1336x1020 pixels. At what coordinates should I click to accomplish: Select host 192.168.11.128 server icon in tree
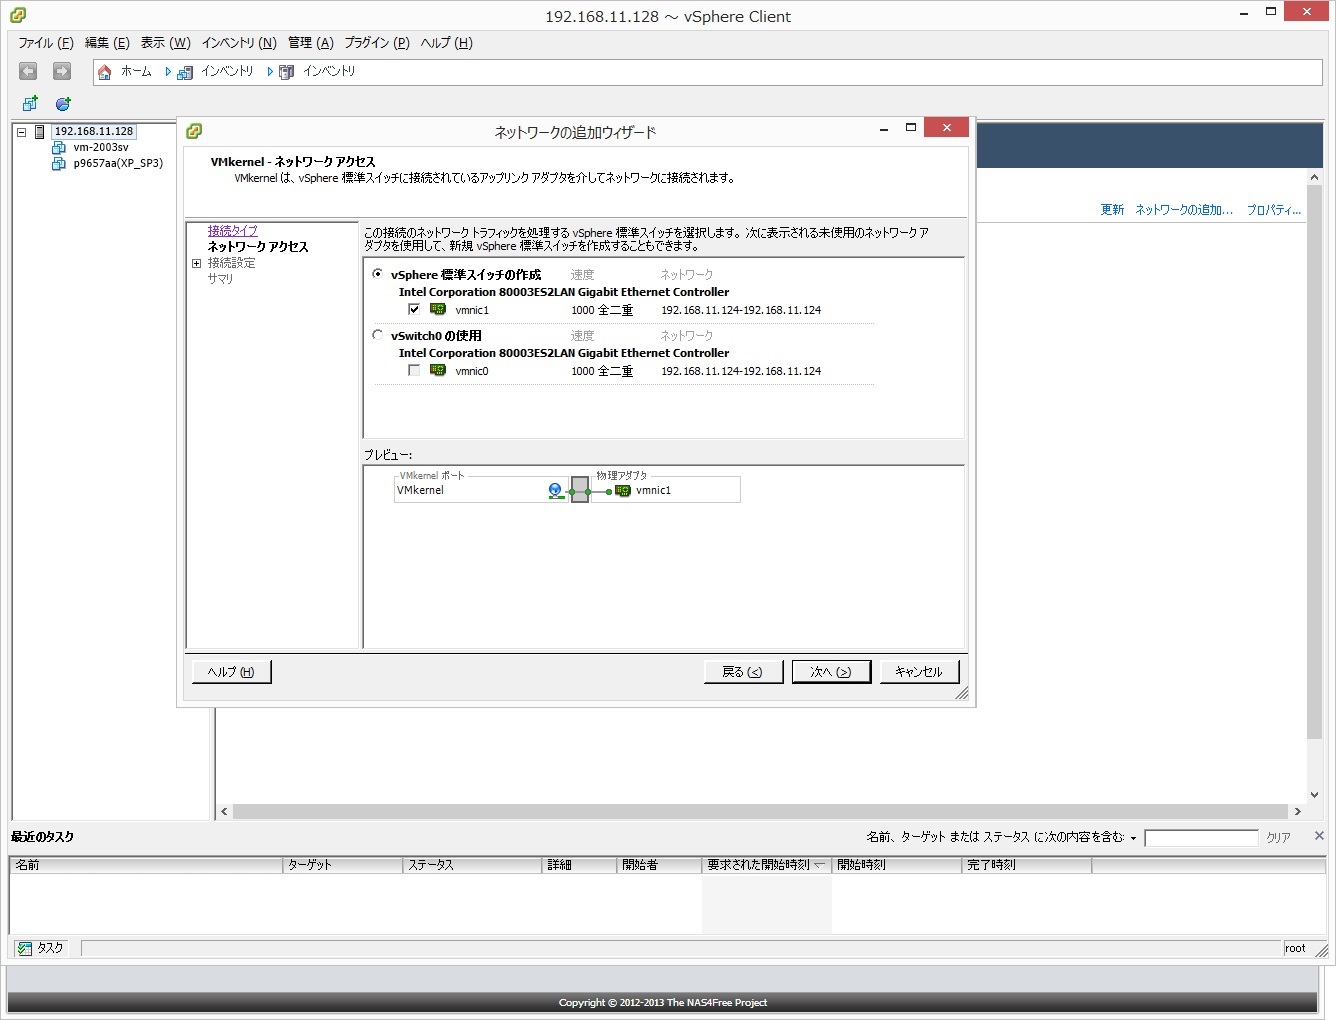pos(40,132)
